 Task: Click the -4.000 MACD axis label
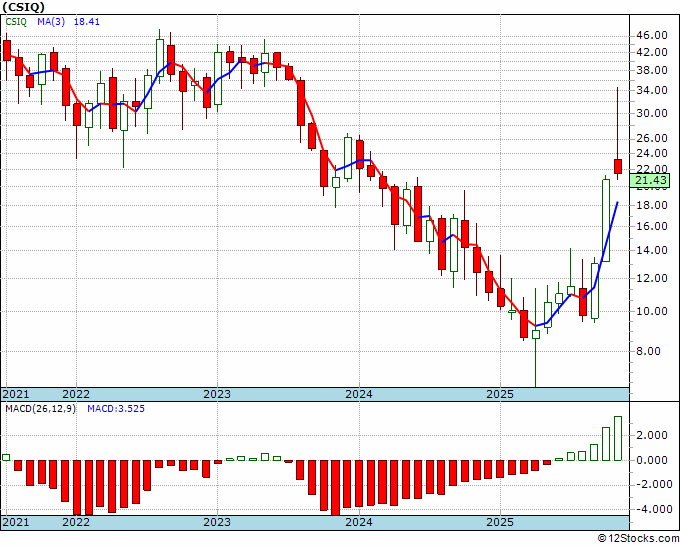(x=652, y=509)
